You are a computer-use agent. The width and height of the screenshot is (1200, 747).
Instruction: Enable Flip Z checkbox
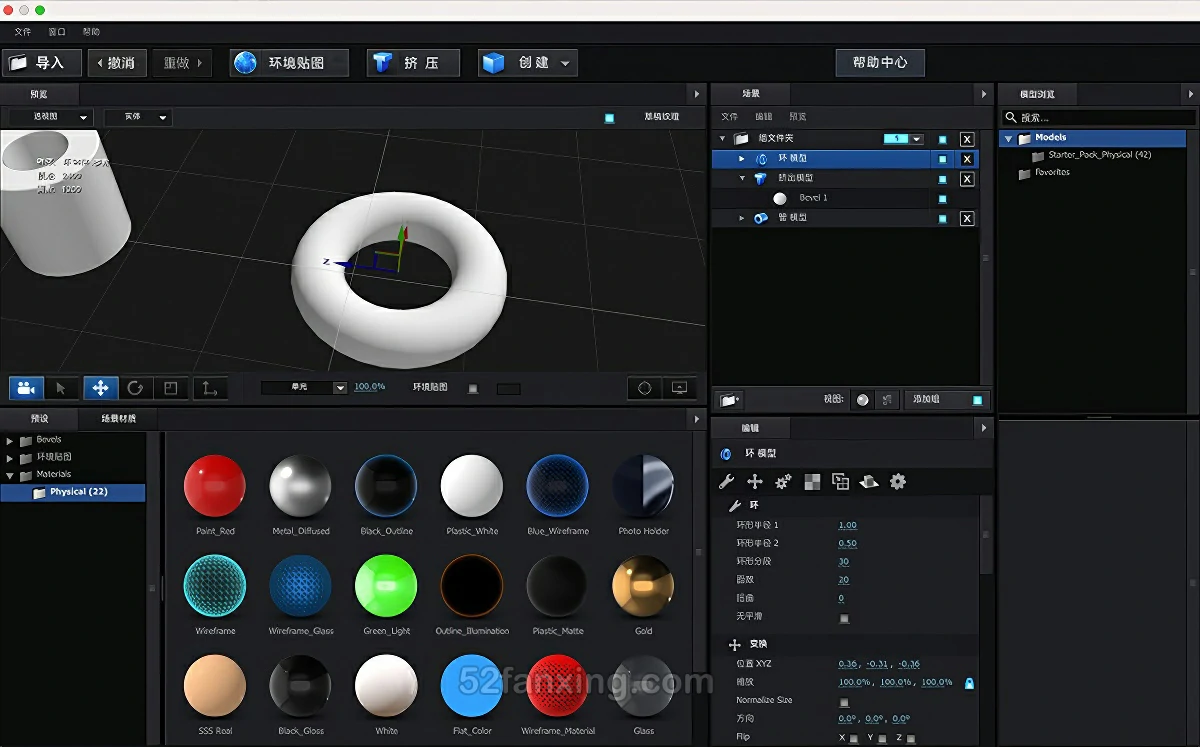[909, 739]
